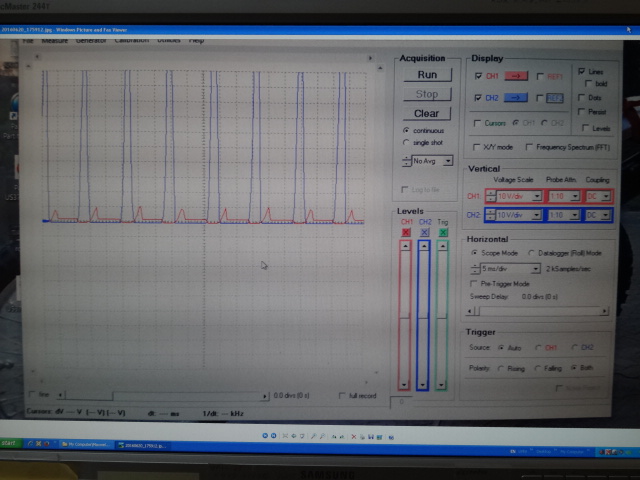640x480 pixels.
Task: Open the CH1 voltage scale dropdown
Action: (537, 196)
